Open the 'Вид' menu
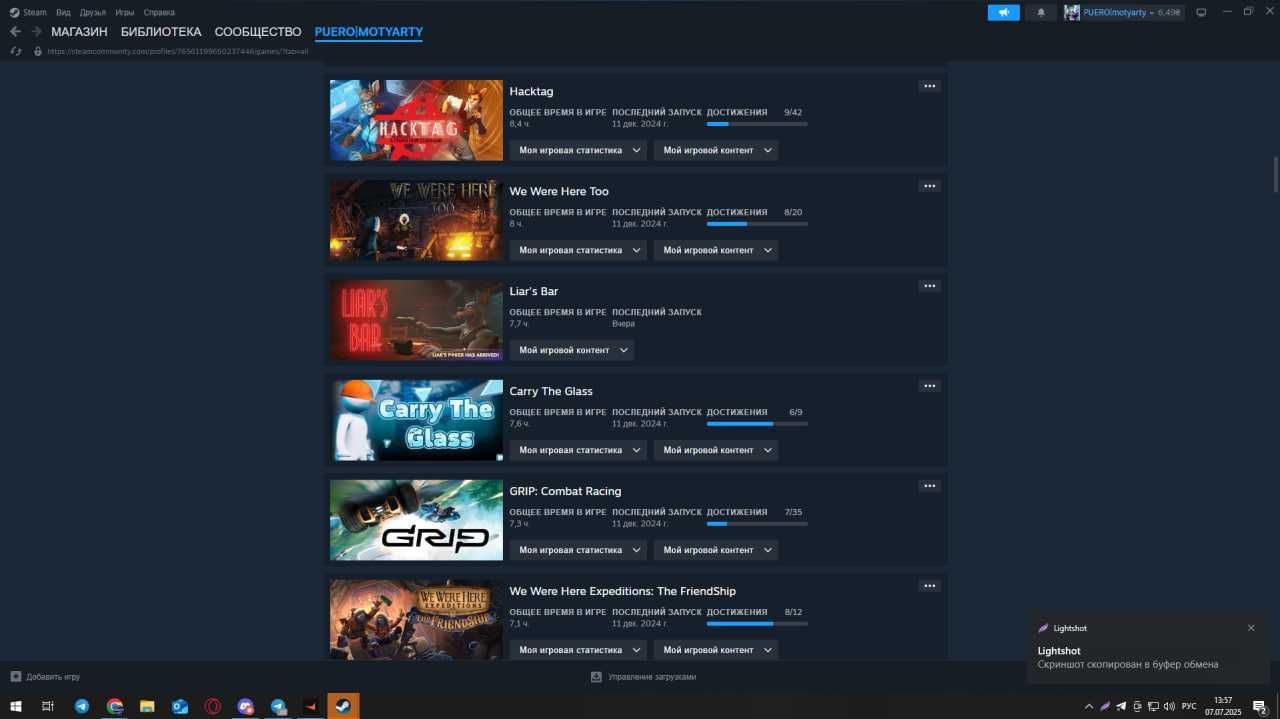This screenshot has width=1280, height=719. pyautogui.click(x=63, y=12)
